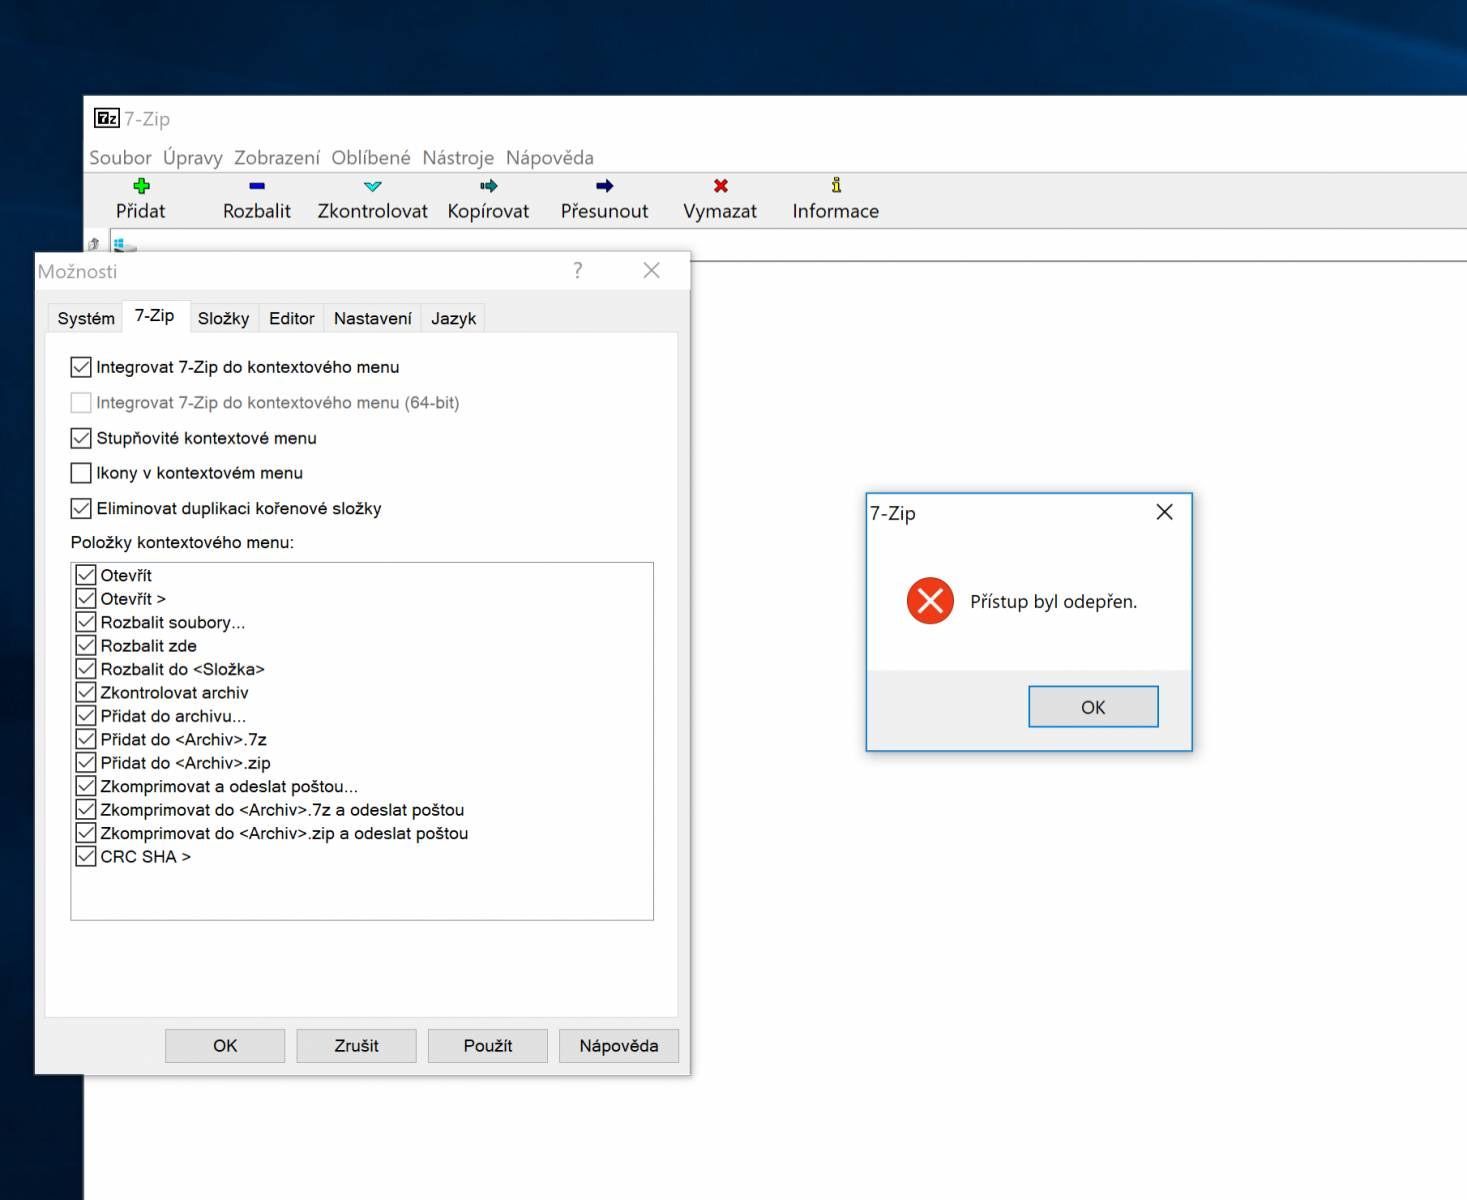
Task: Close the 7-Zip error dialog
Action: pos(1164,512)
